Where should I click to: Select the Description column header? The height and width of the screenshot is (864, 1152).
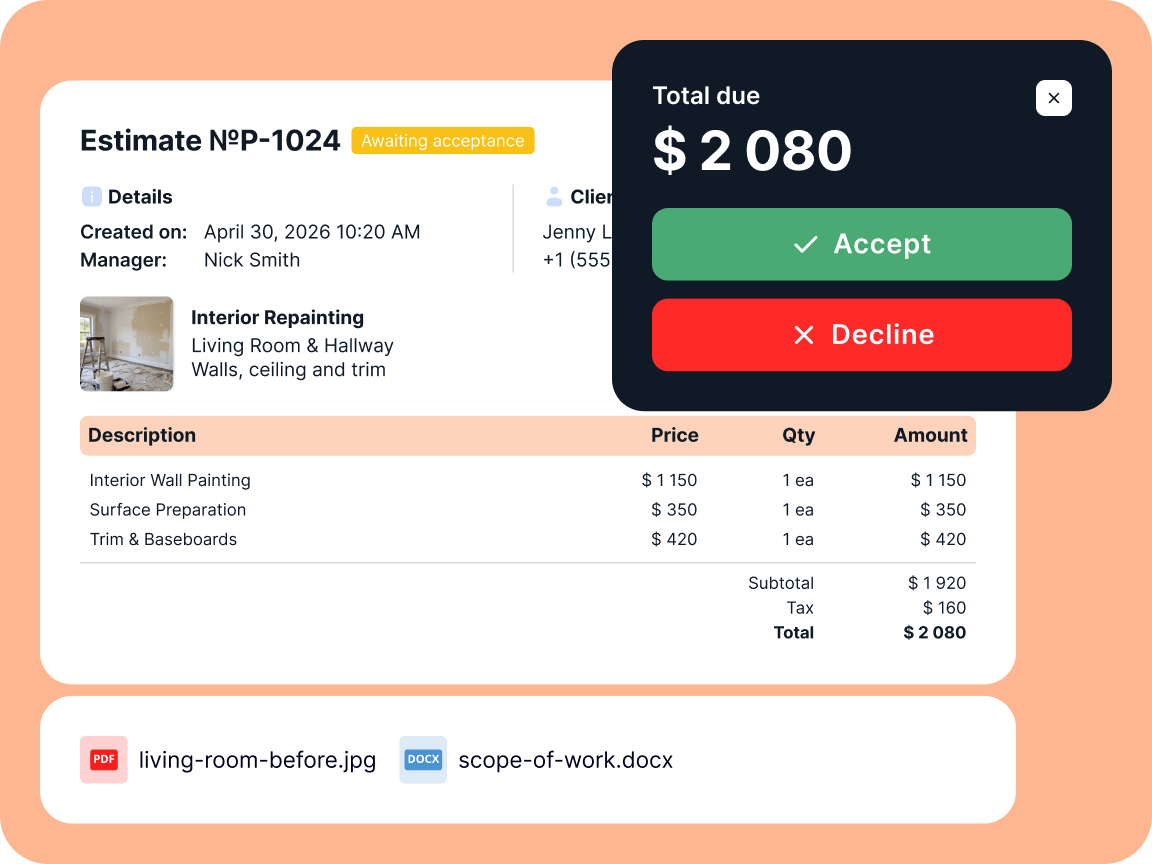142,435
